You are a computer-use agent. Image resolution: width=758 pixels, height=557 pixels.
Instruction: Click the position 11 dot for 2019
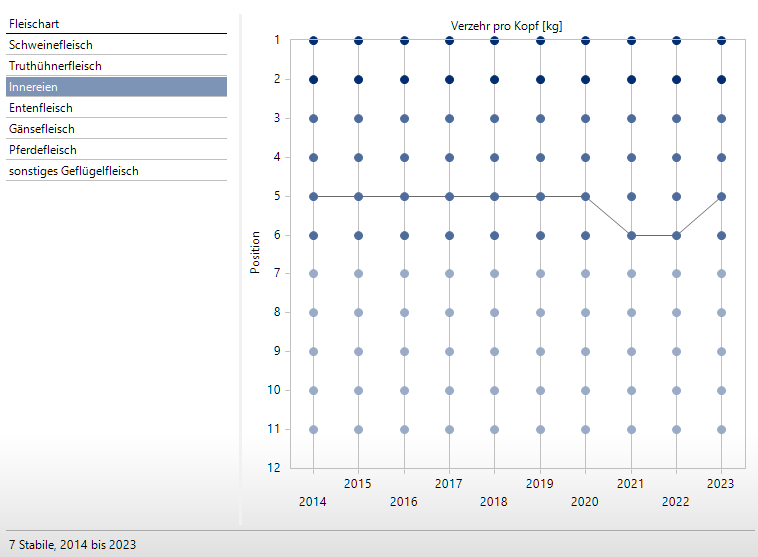540,430
